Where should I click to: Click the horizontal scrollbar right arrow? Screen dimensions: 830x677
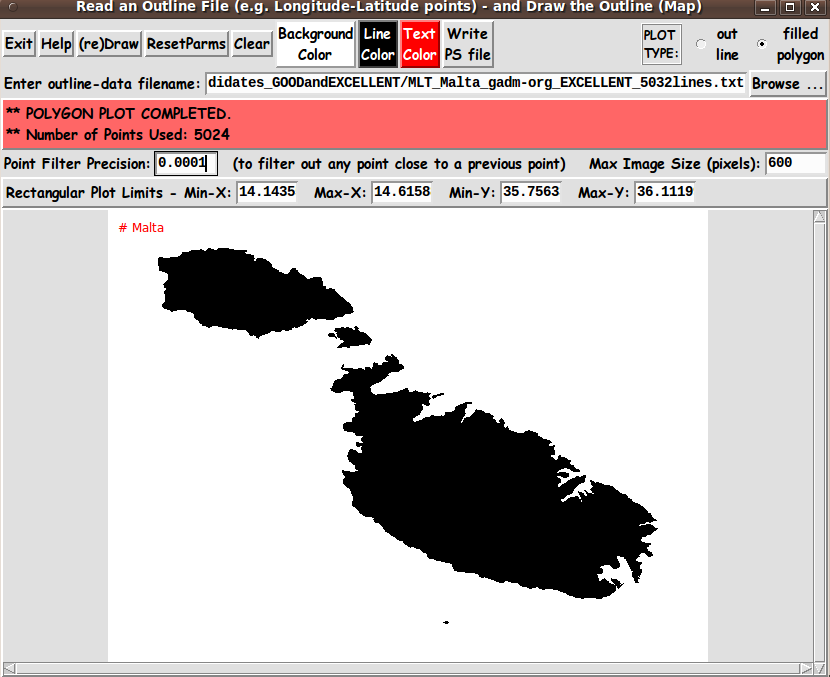806,669
